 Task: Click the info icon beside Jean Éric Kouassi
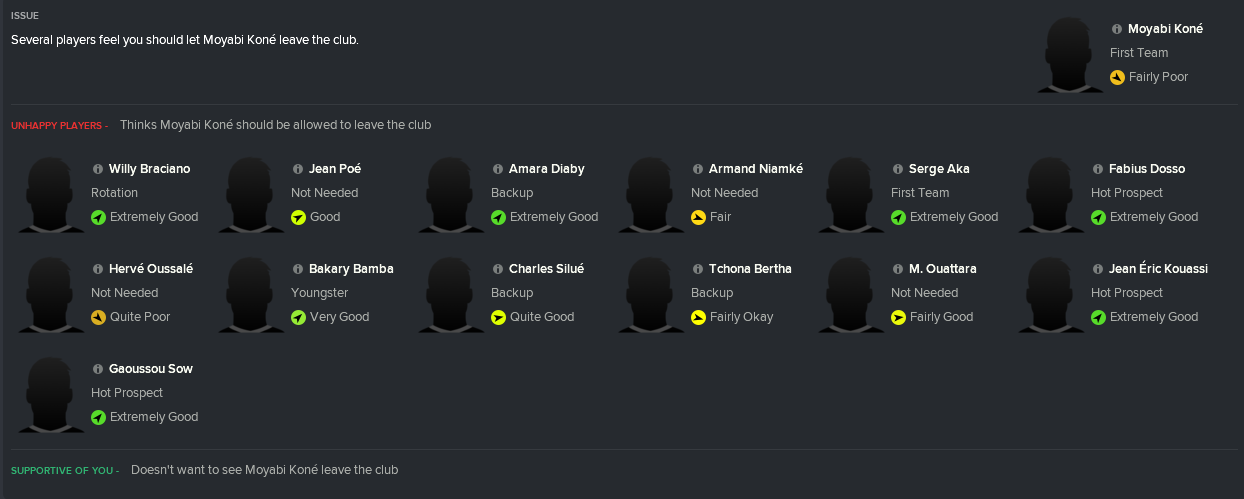click(1098, 269)
